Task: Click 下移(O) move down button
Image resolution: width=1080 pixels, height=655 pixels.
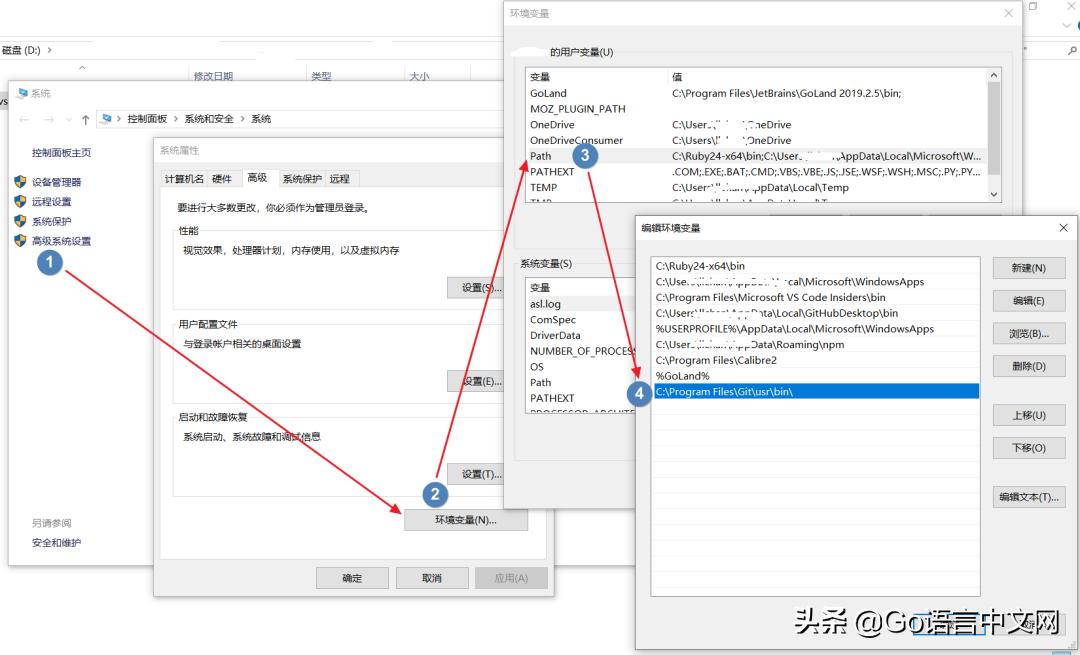Action: (x=1029, y=448)
